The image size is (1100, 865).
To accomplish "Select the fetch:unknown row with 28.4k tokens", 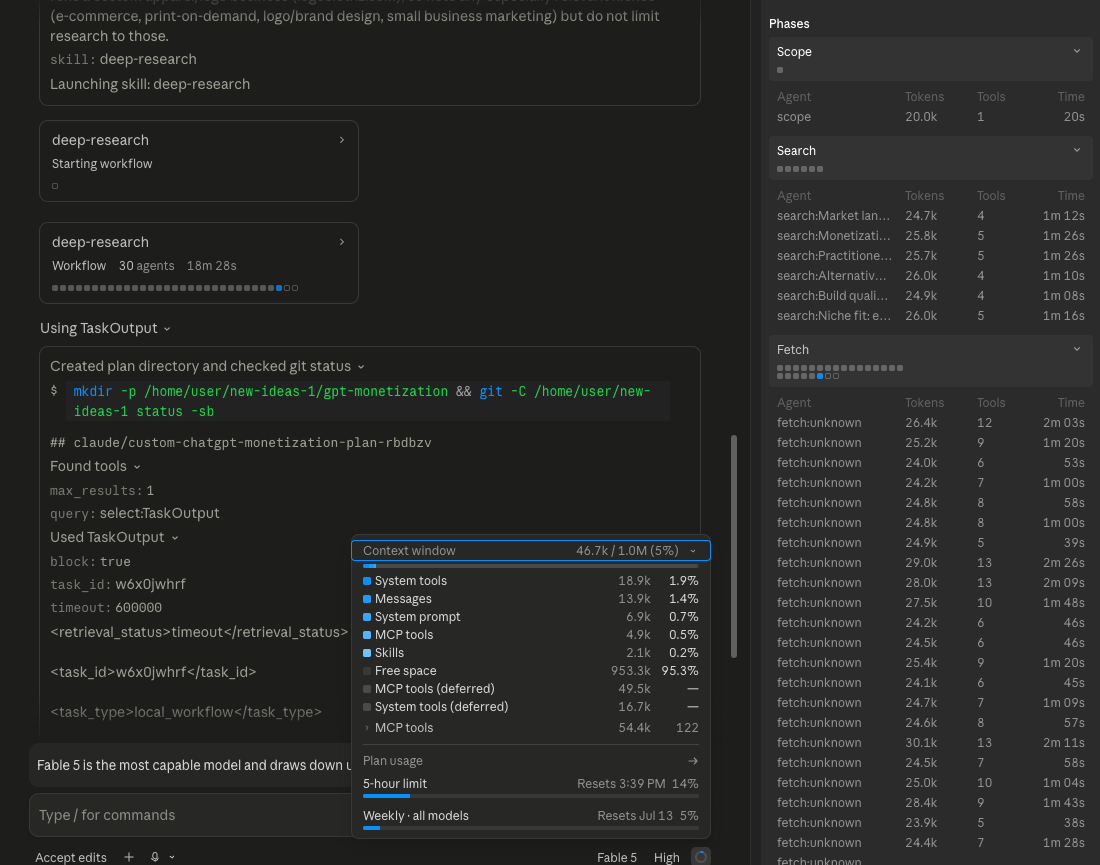I will click(x=930, y=803).
